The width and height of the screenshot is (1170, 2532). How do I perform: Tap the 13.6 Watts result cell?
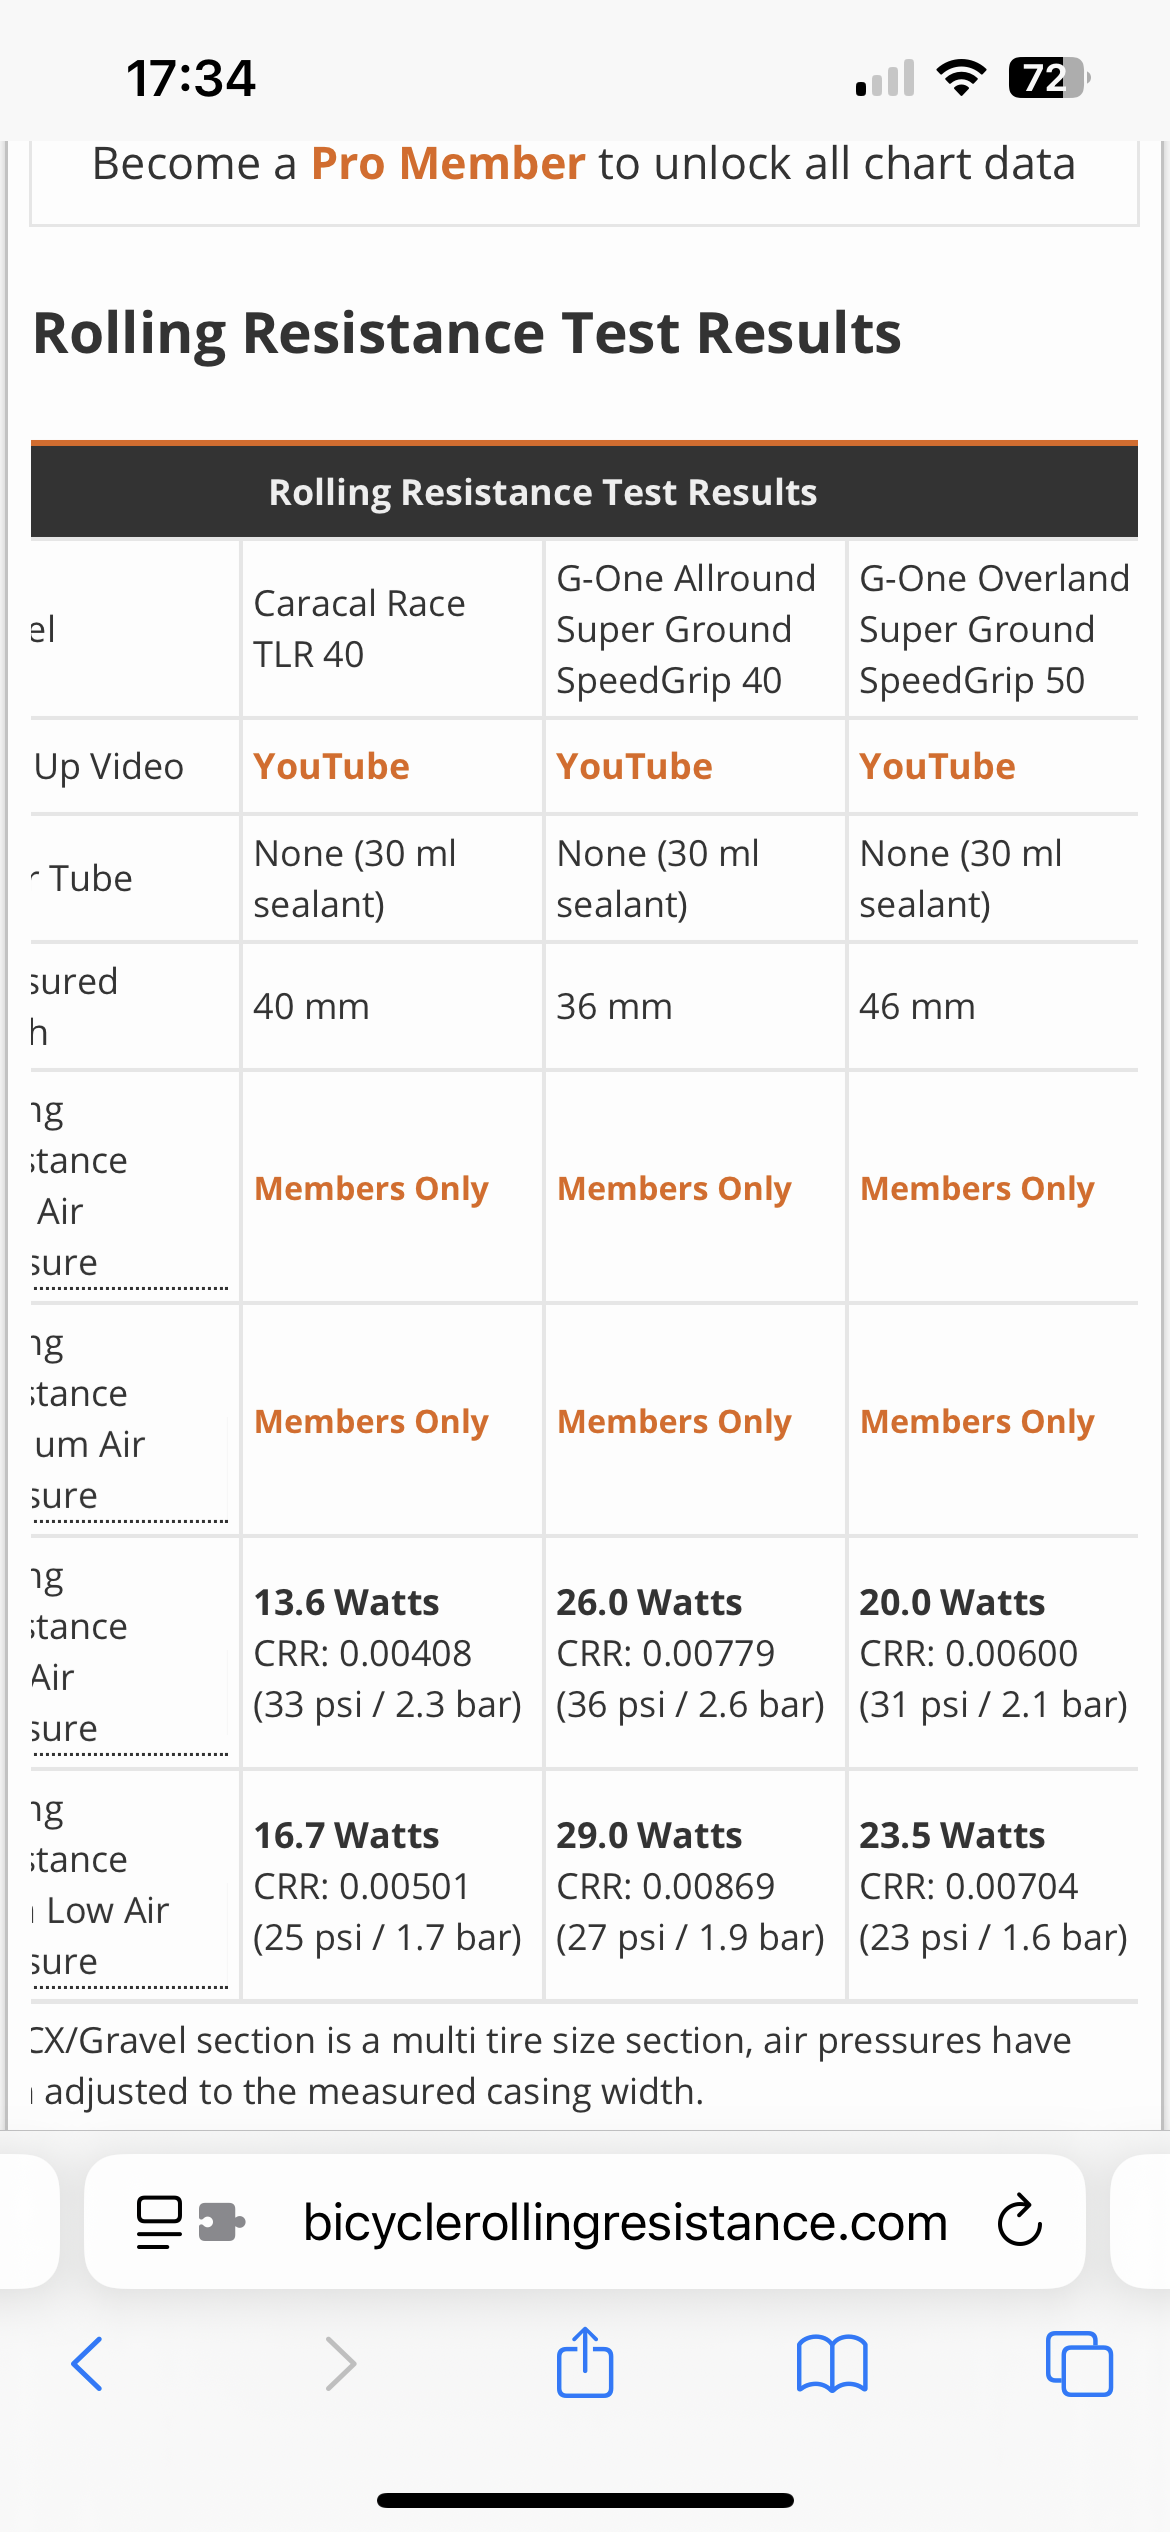[x=347, y=1602]
